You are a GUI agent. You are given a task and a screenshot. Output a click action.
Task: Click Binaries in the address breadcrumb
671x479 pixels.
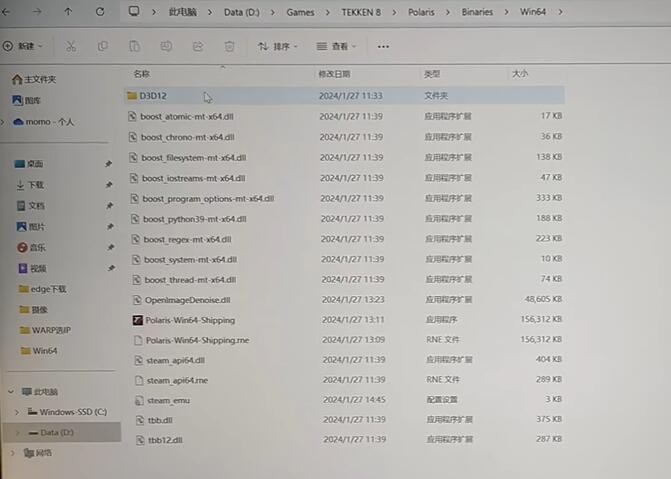tap(477, 12)
